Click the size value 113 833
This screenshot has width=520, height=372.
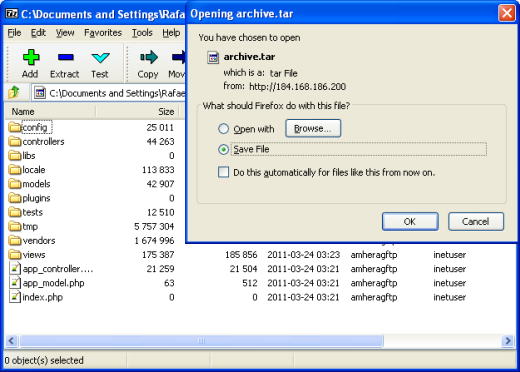(158, 170)
